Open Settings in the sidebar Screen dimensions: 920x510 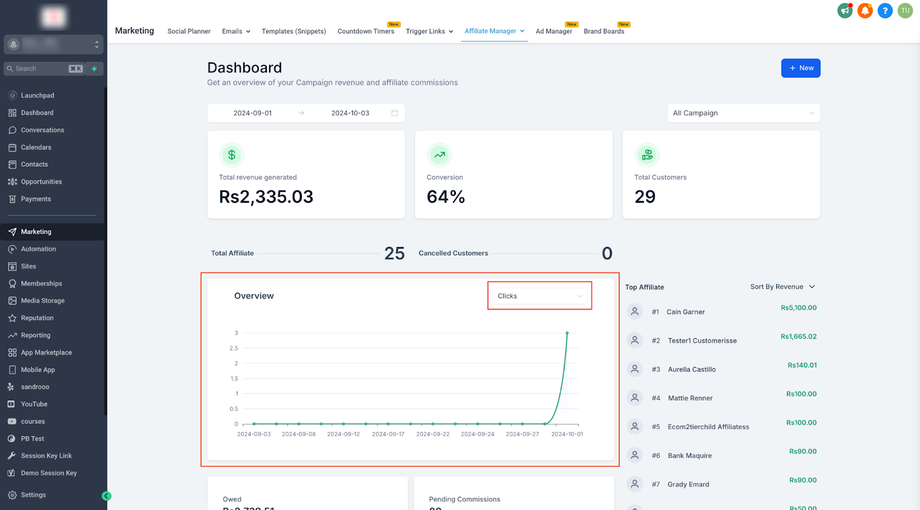click(33, 495)
